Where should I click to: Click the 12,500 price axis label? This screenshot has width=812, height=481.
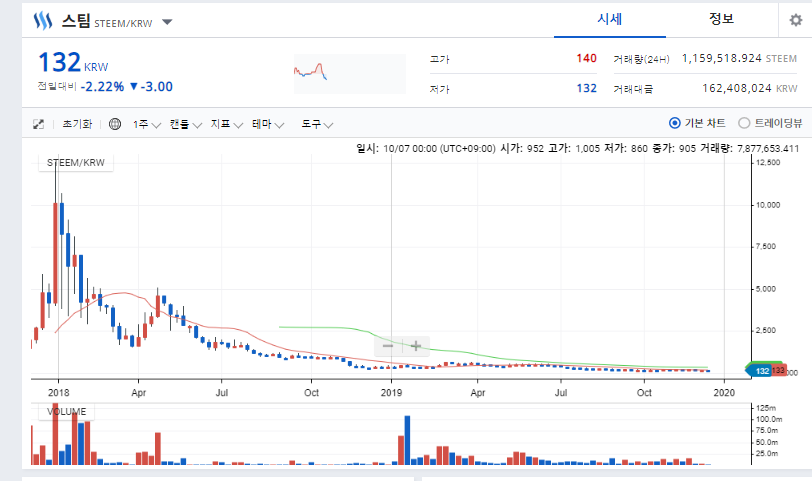click(x=767, y=163)
